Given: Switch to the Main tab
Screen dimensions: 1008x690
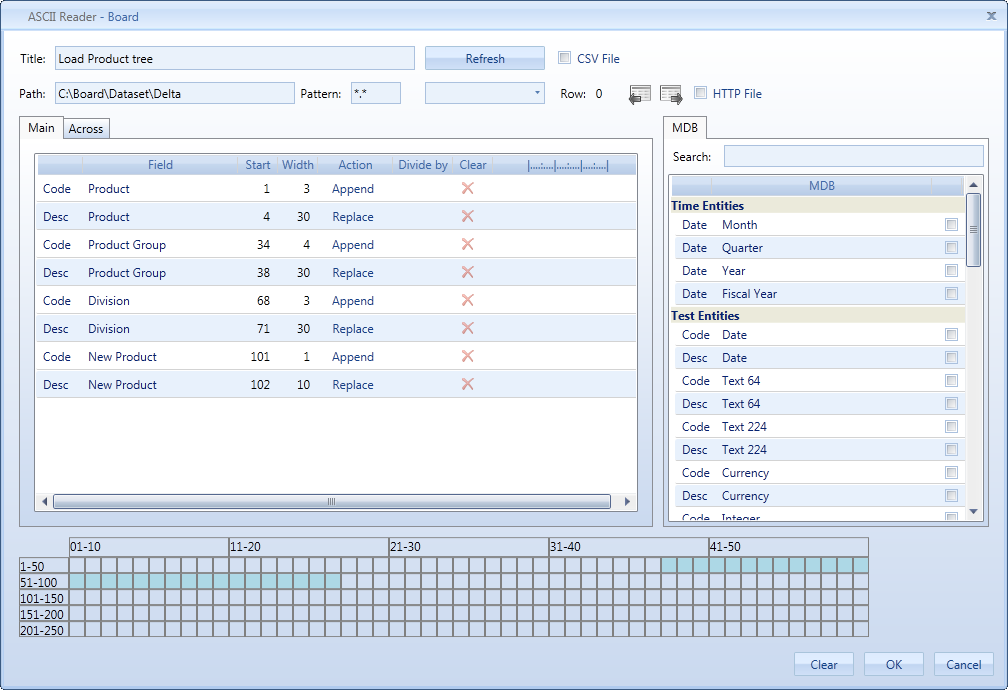Looking at the screenshot, I should [41, 128].
